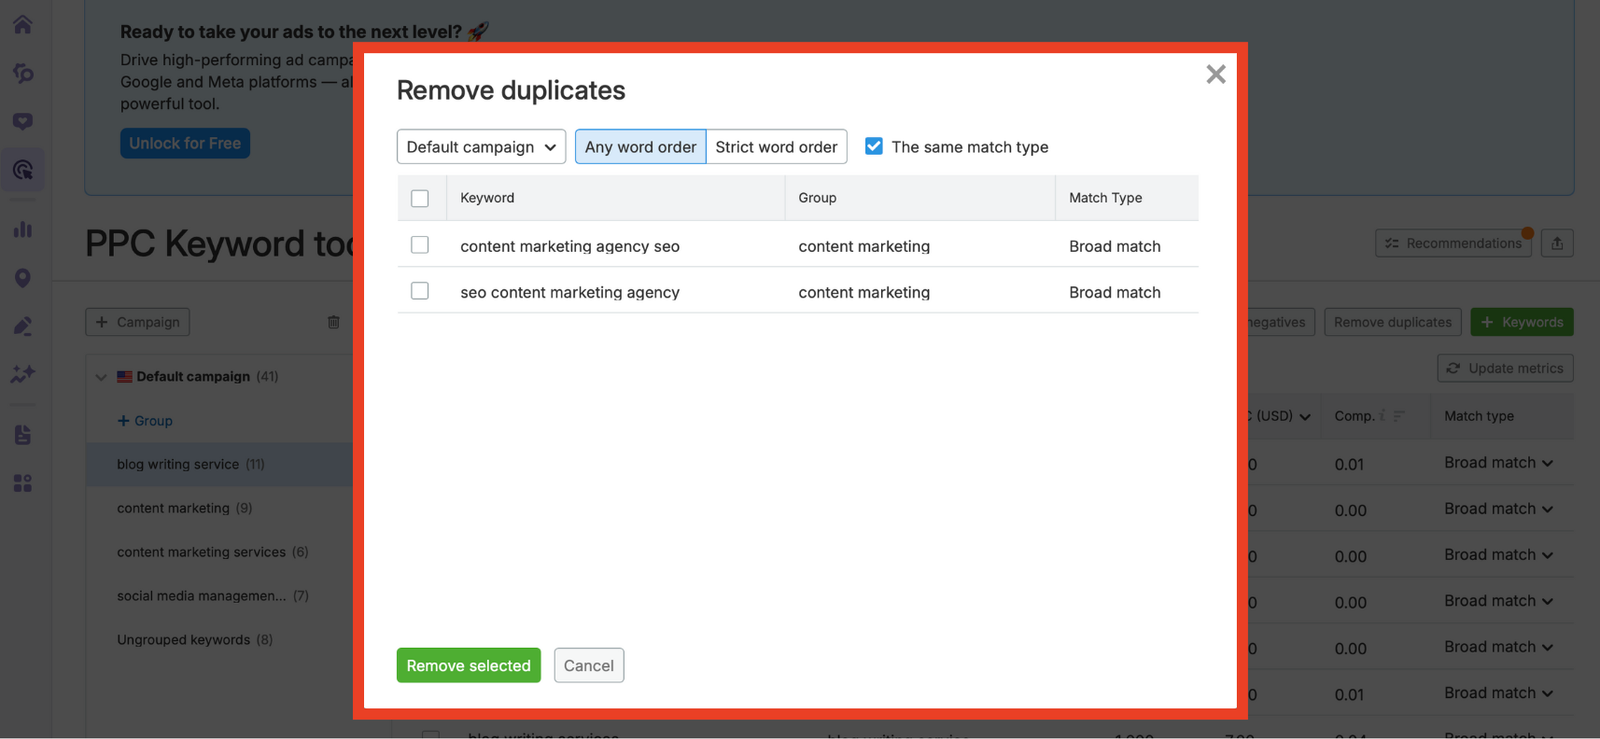This screenshot has width=1600, height=739.
Task: Open the Default campaign dropdown in dialog
Action: coord(481,147)
